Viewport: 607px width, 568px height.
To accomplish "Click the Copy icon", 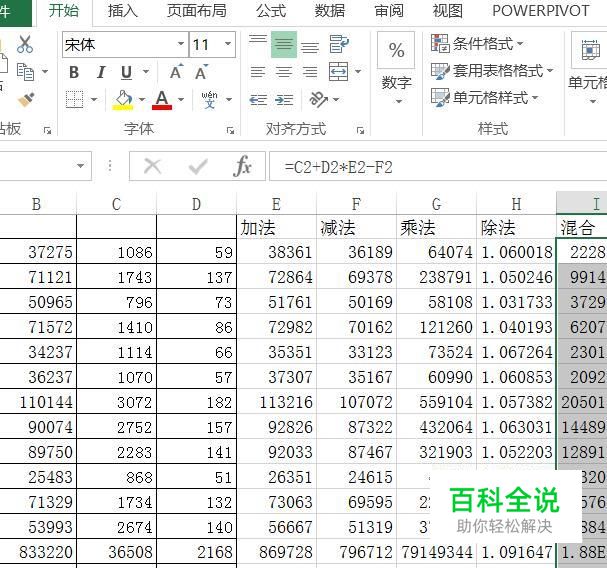I will tap(26, 72).
